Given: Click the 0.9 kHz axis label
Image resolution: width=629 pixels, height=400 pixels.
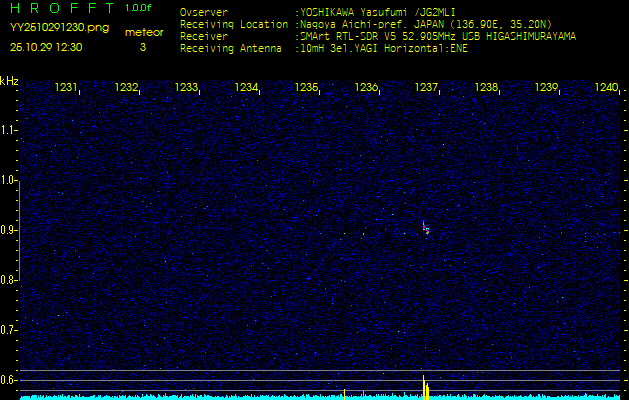Looking at the screenshot, I should [9, 230].
